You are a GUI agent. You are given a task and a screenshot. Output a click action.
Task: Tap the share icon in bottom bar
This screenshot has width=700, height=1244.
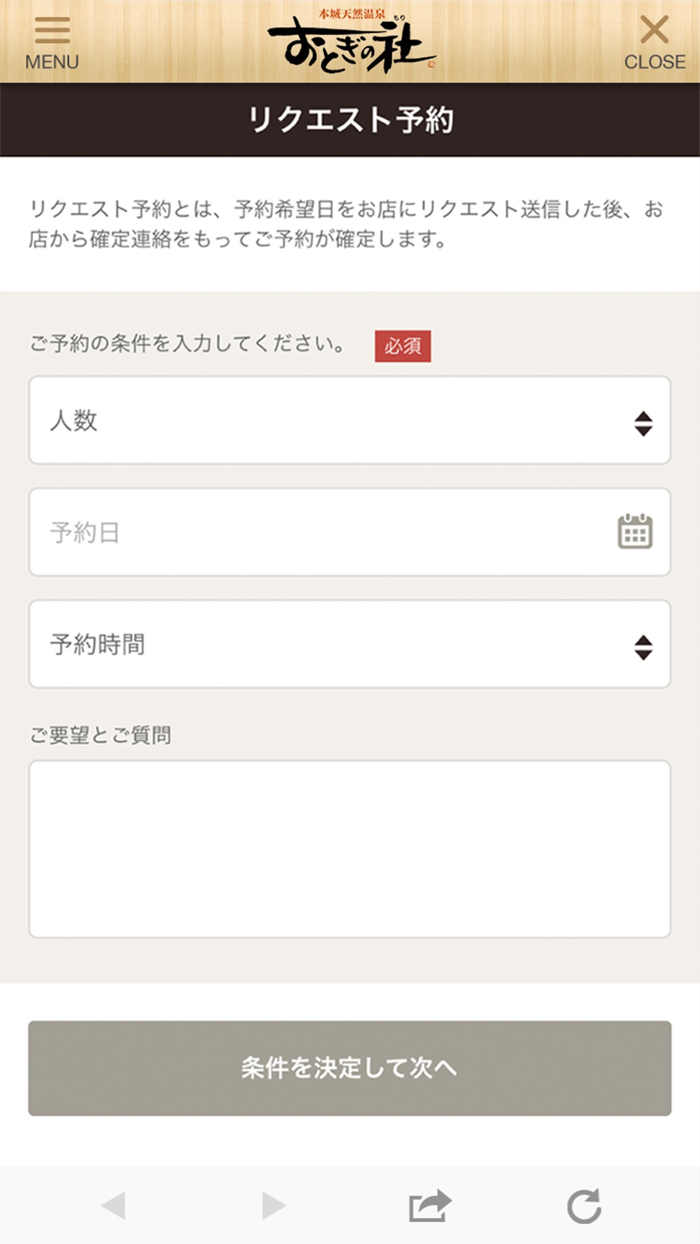428,1207
